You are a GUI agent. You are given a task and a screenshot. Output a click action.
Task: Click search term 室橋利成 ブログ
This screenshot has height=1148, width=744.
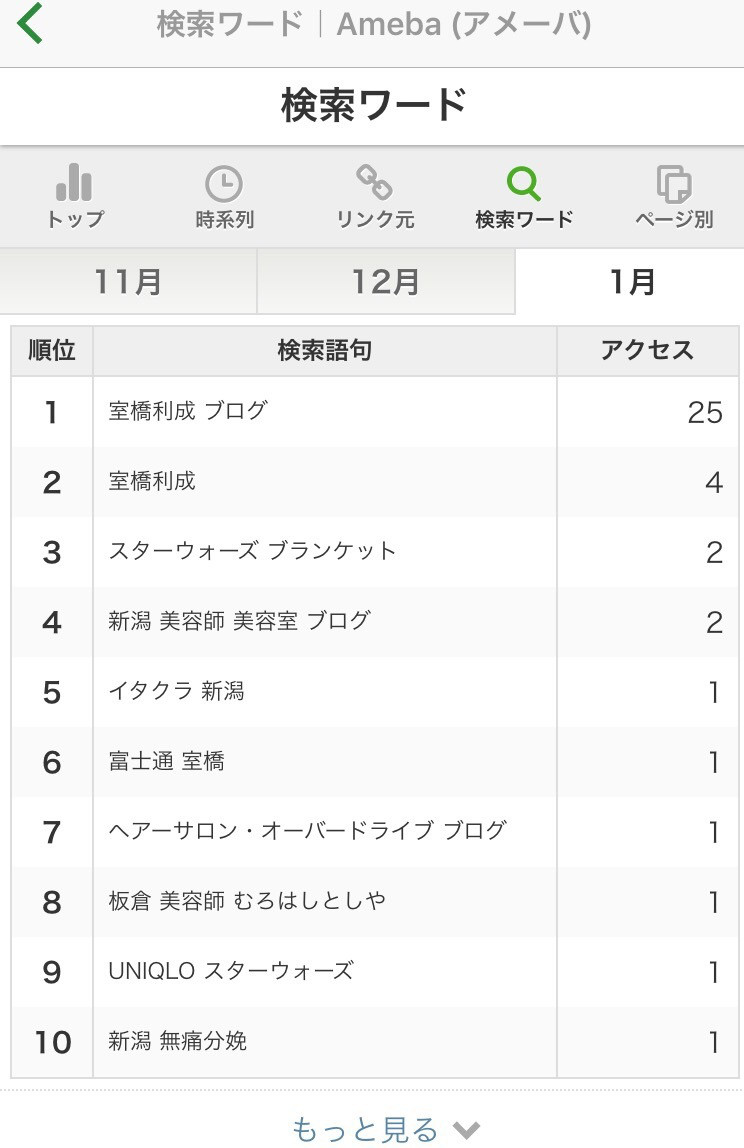pyautogui.click(x=188, y=411)
